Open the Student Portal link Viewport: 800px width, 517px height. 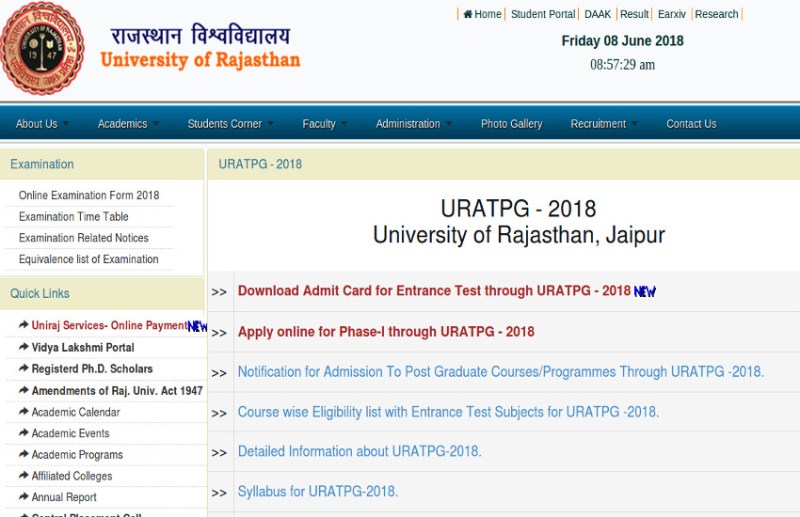(543, 14)
